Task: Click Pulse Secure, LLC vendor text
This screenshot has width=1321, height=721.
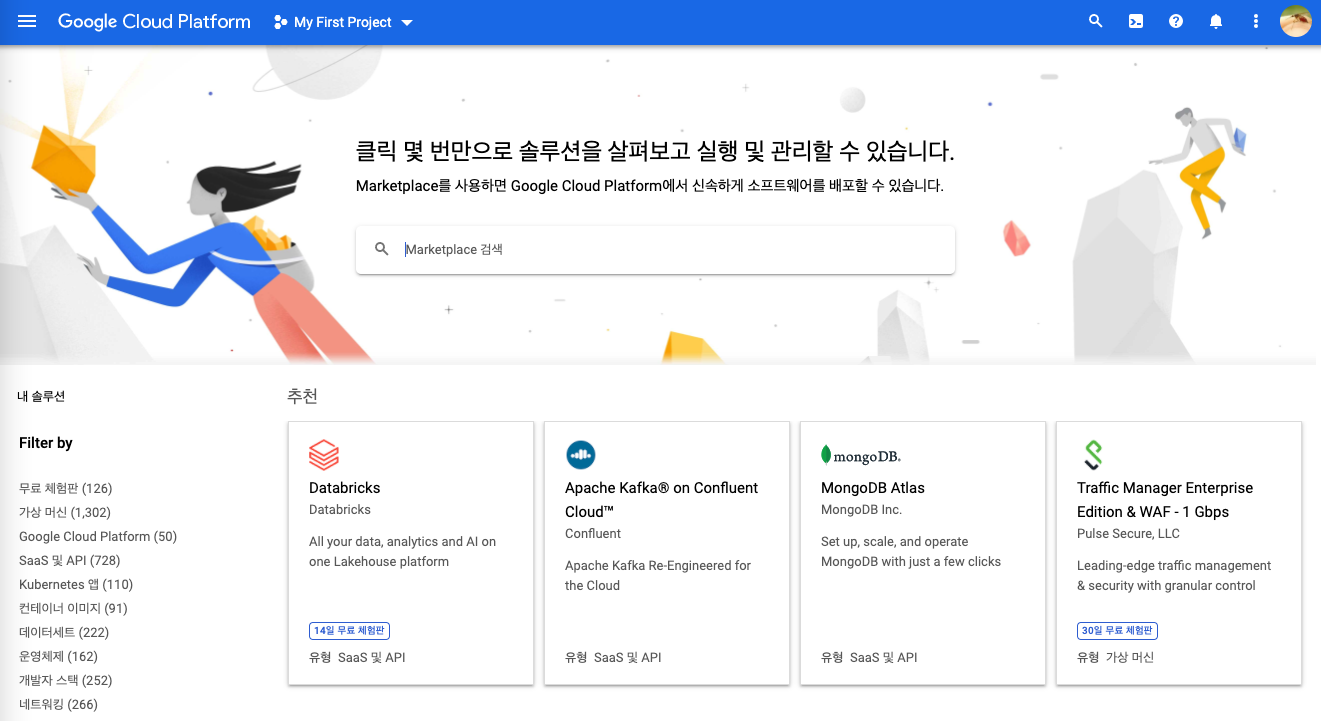Action: 1128,534
